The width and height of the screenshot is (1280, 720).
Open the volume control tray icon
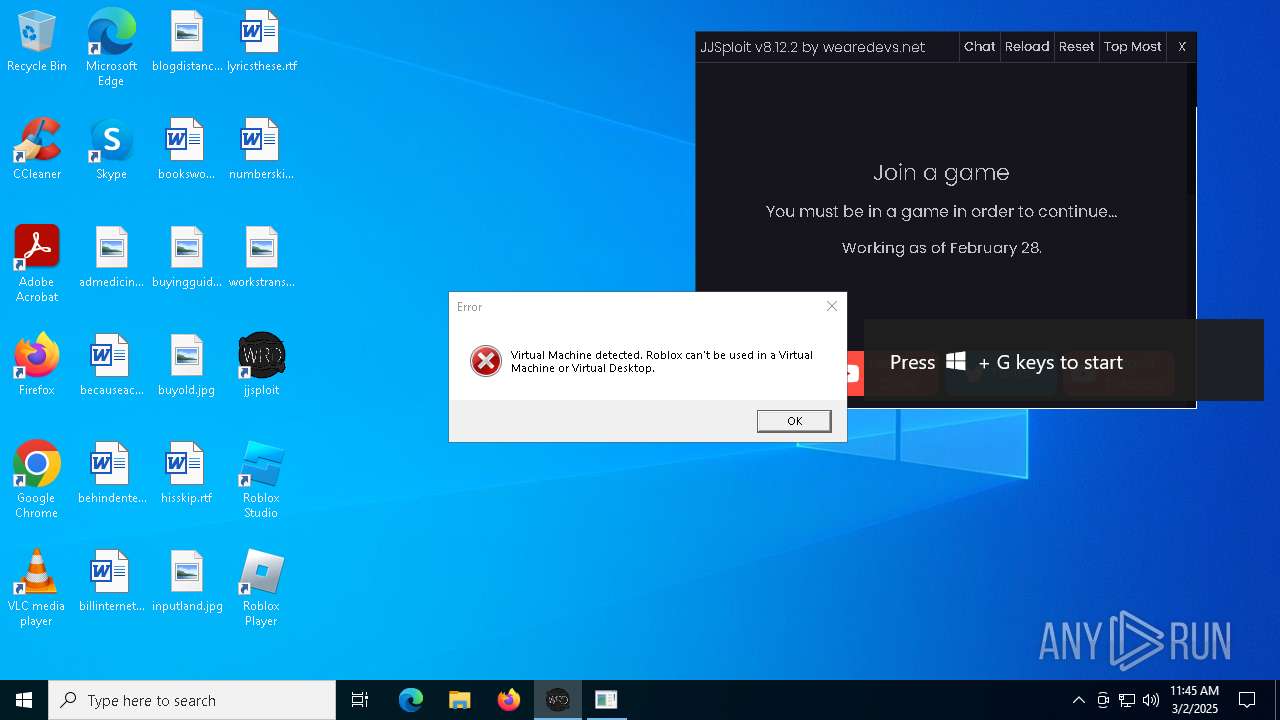click(x=1151, y=700)
